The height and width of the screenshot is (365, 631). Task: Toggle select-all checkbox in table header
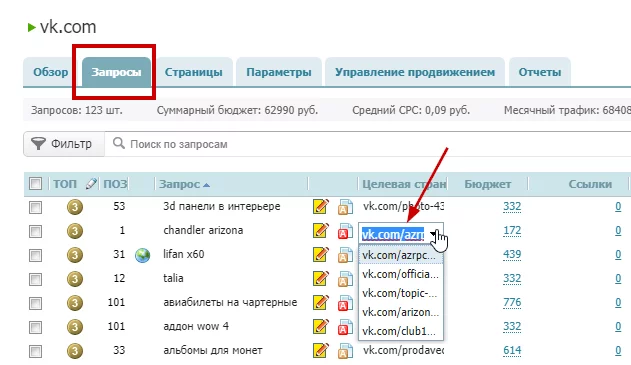tap(35, 184)
